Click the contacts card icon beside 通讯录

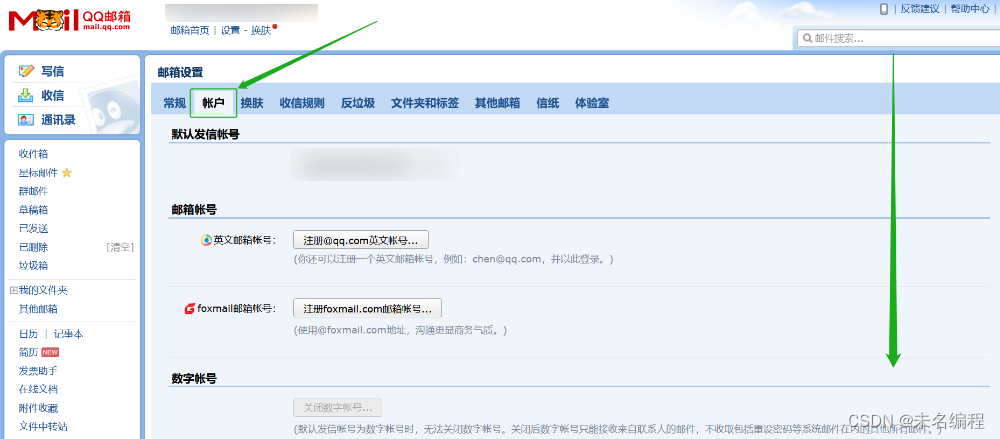point(27,120)
